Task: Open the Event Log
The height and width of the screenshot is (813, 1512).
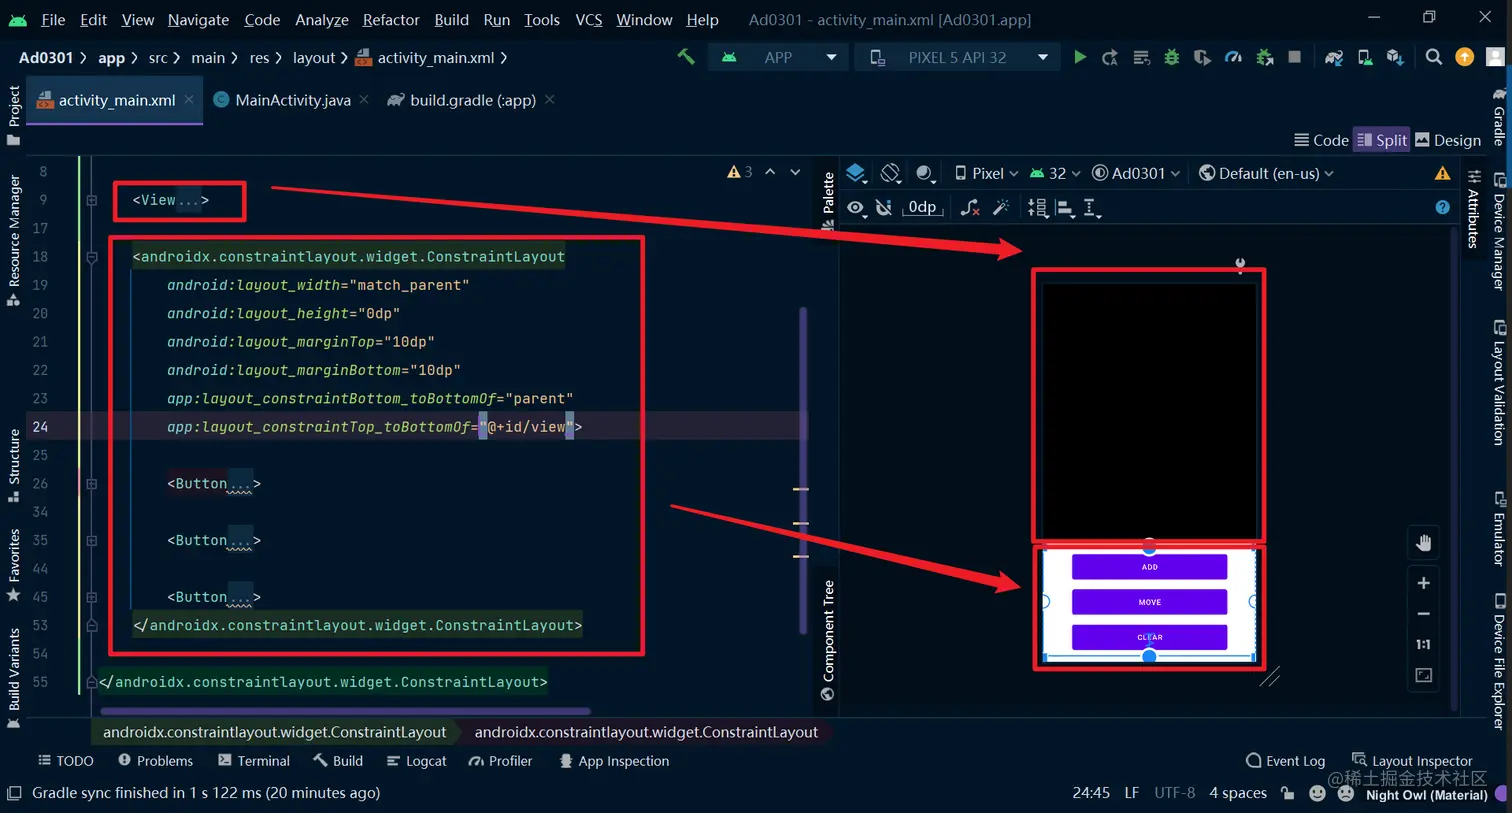Action: (1285, 761)
